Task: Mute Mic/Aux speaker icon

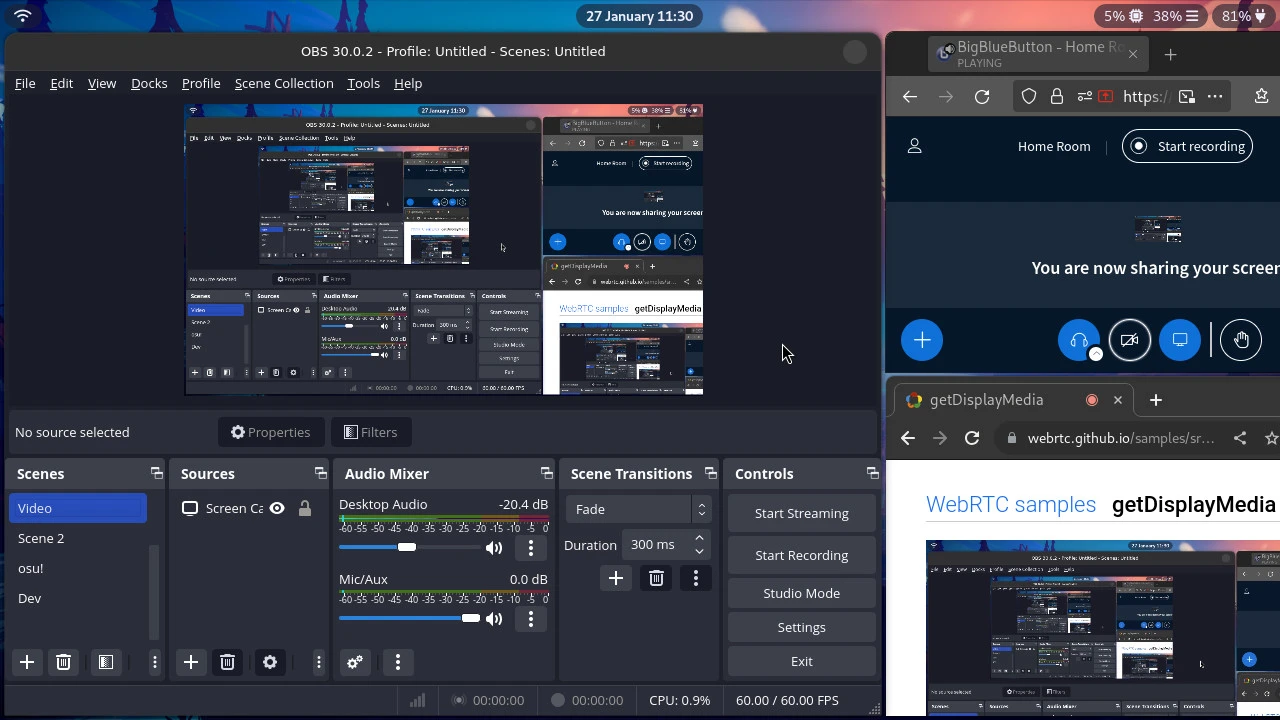Action: 494,619
